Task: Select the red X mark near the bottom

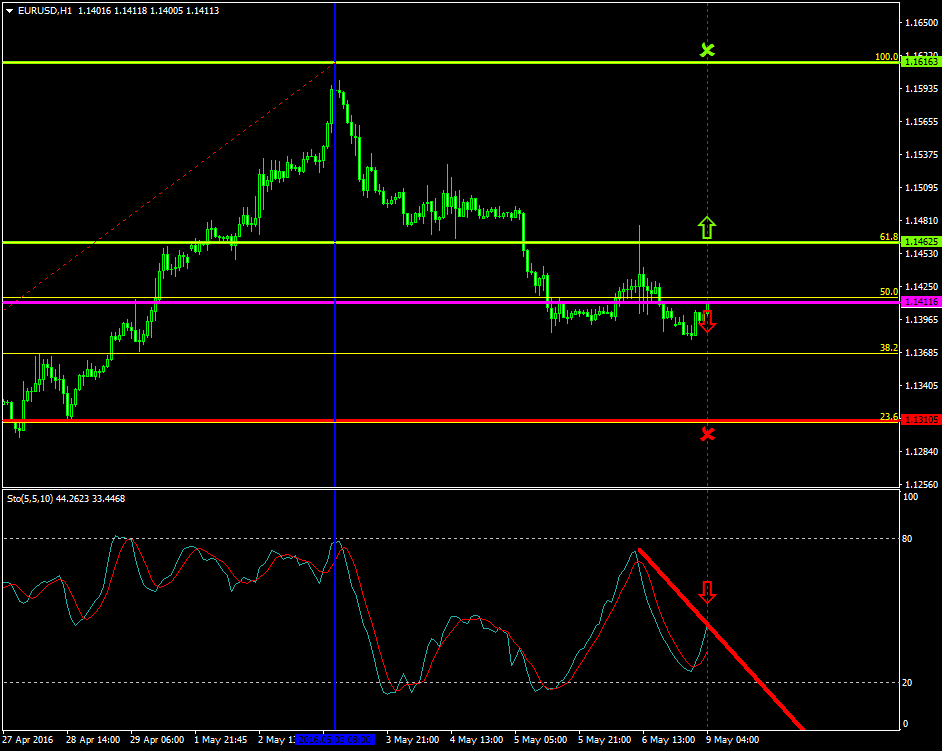Action: pyautogui.click(x=707, y=433)
